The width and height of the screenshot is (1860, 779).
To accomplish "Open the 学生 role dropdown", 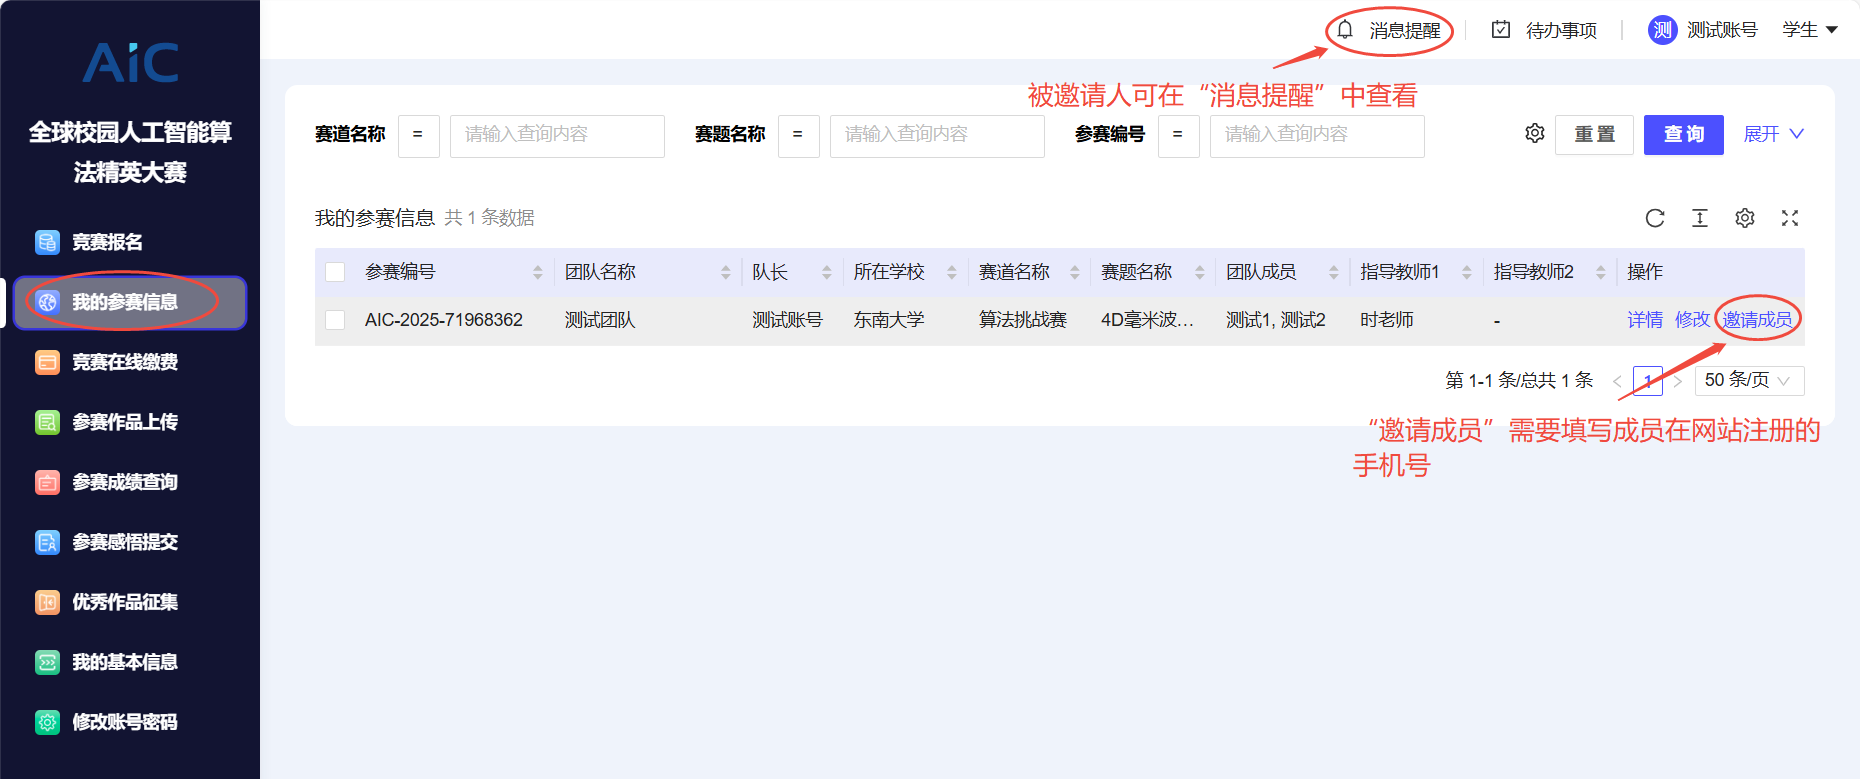I will coord(1810,30).
